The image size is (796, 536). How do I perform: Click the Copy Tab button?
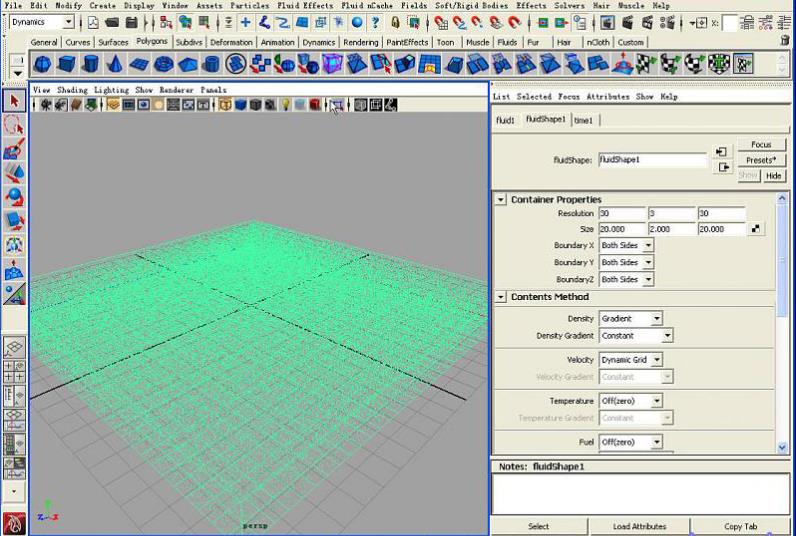(741, 526)
